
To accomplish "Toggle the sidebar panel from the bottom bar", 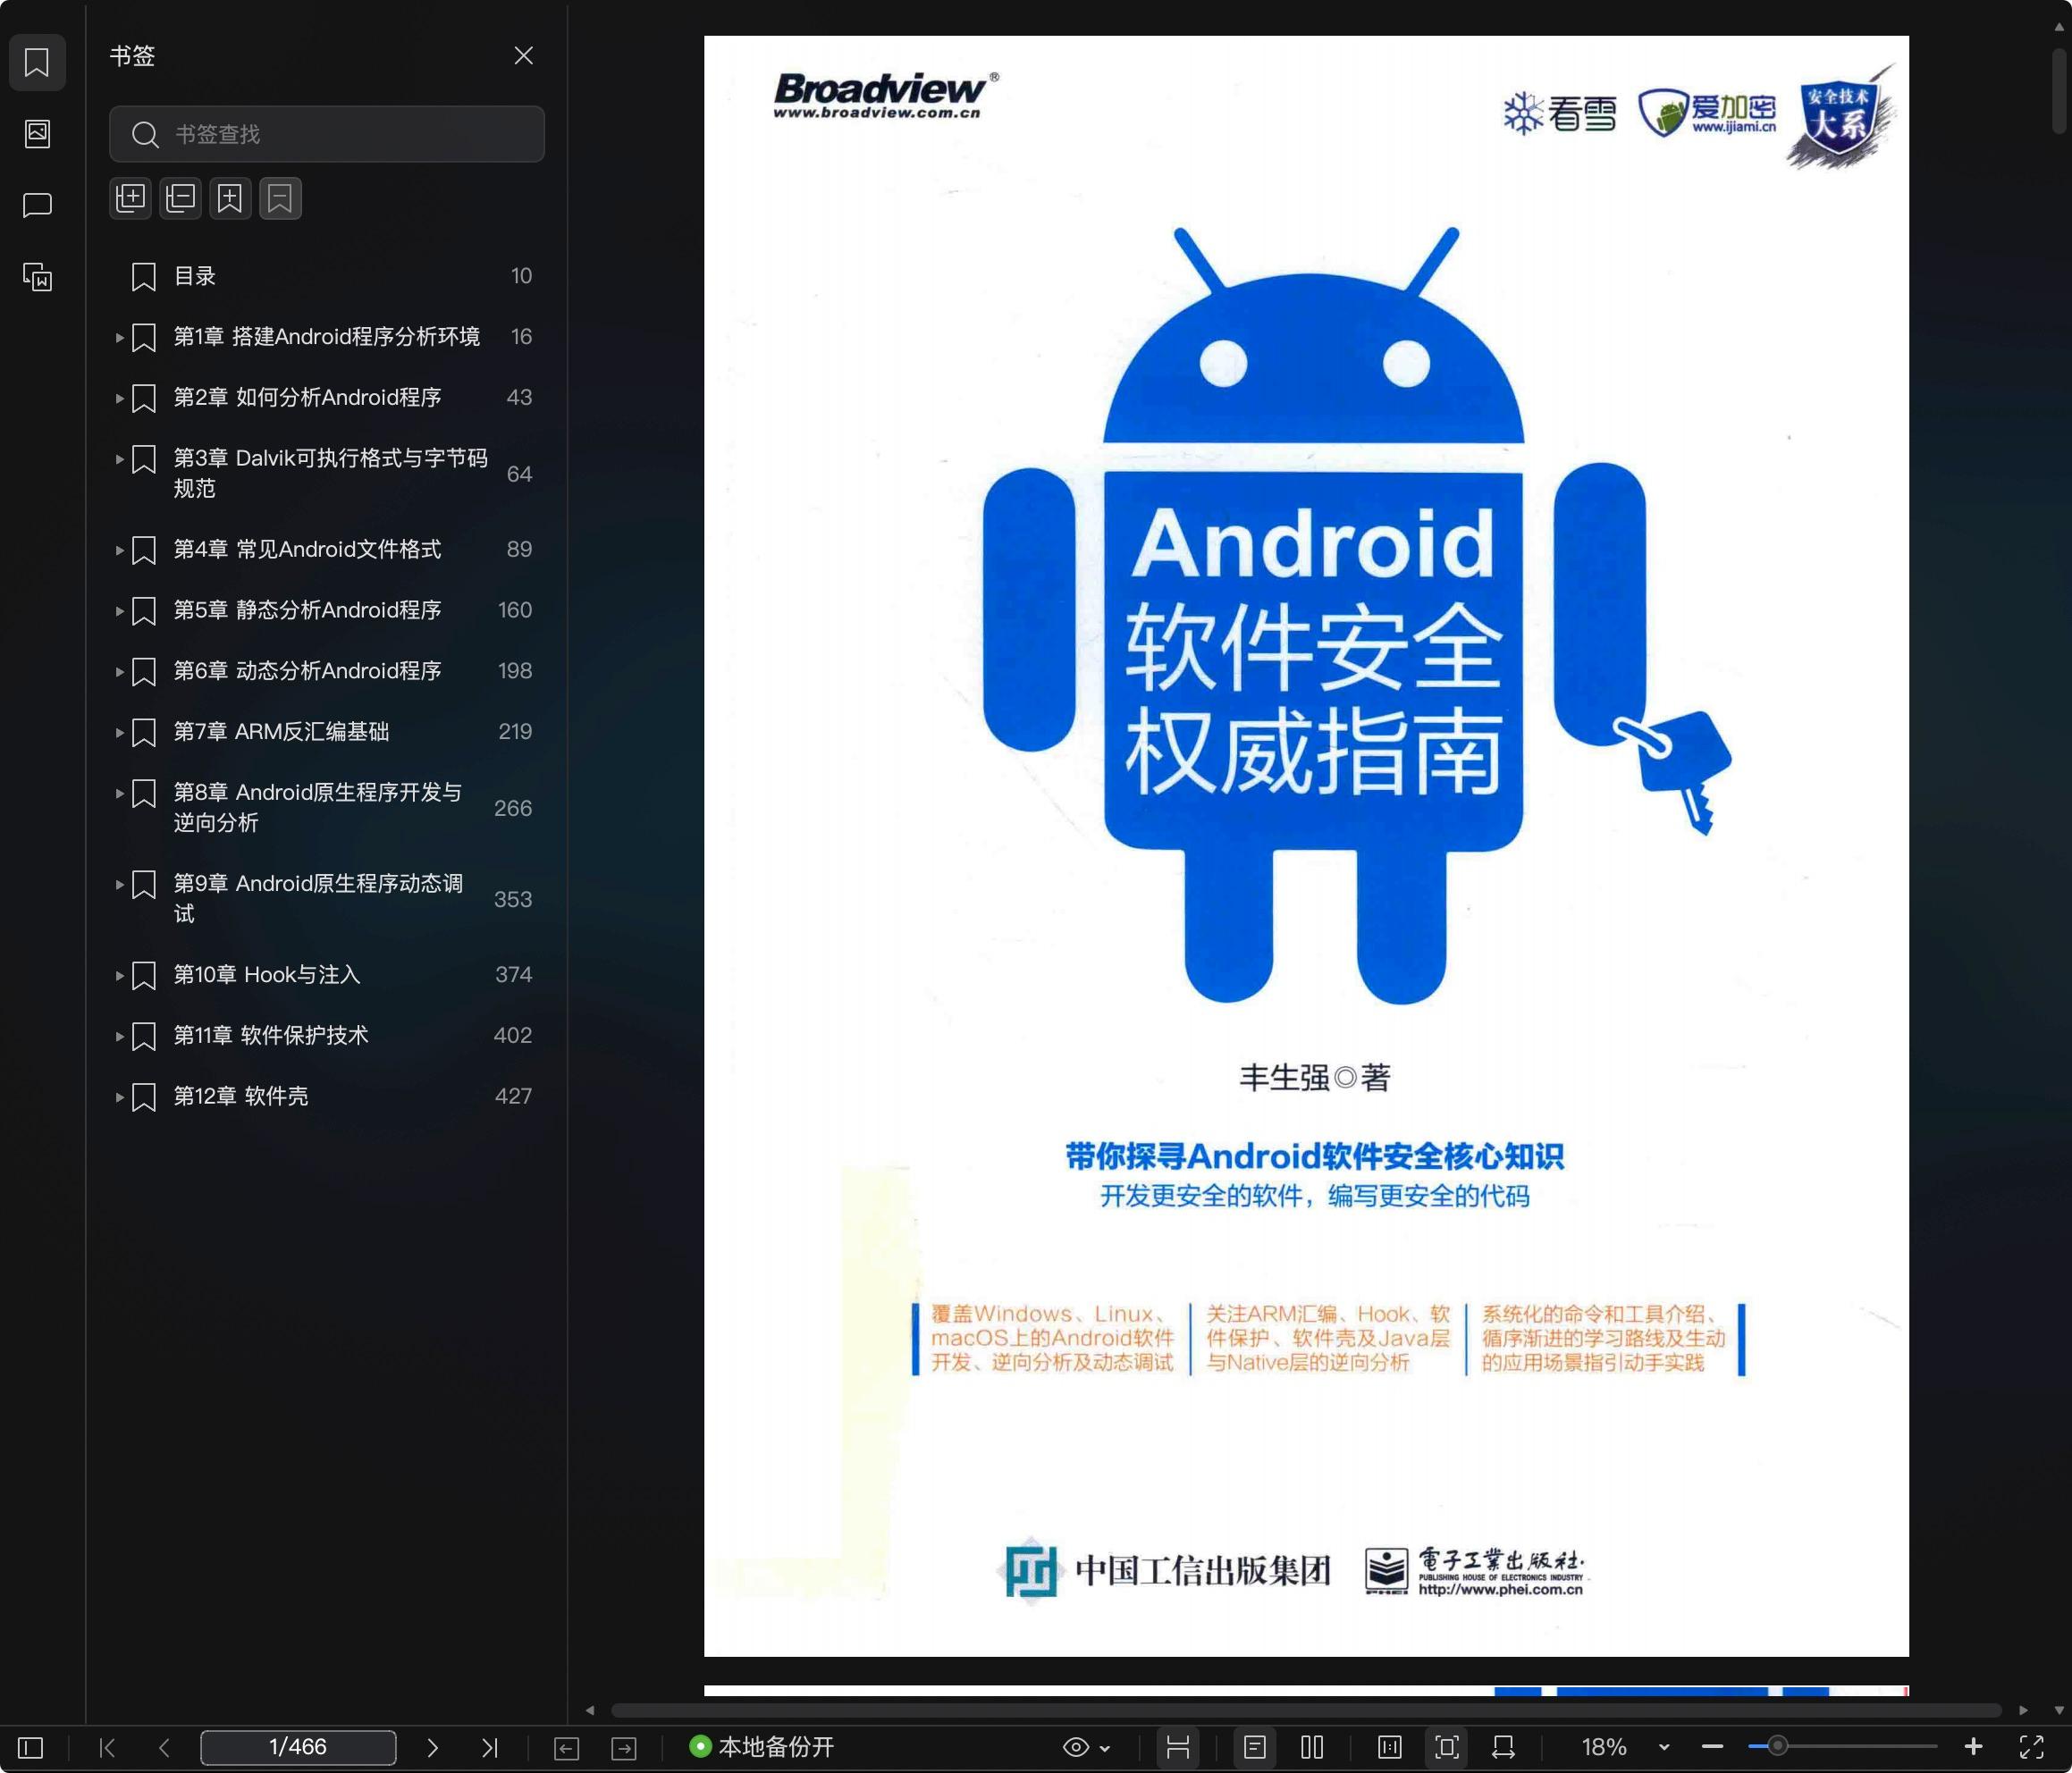I will pos(31,1747).
